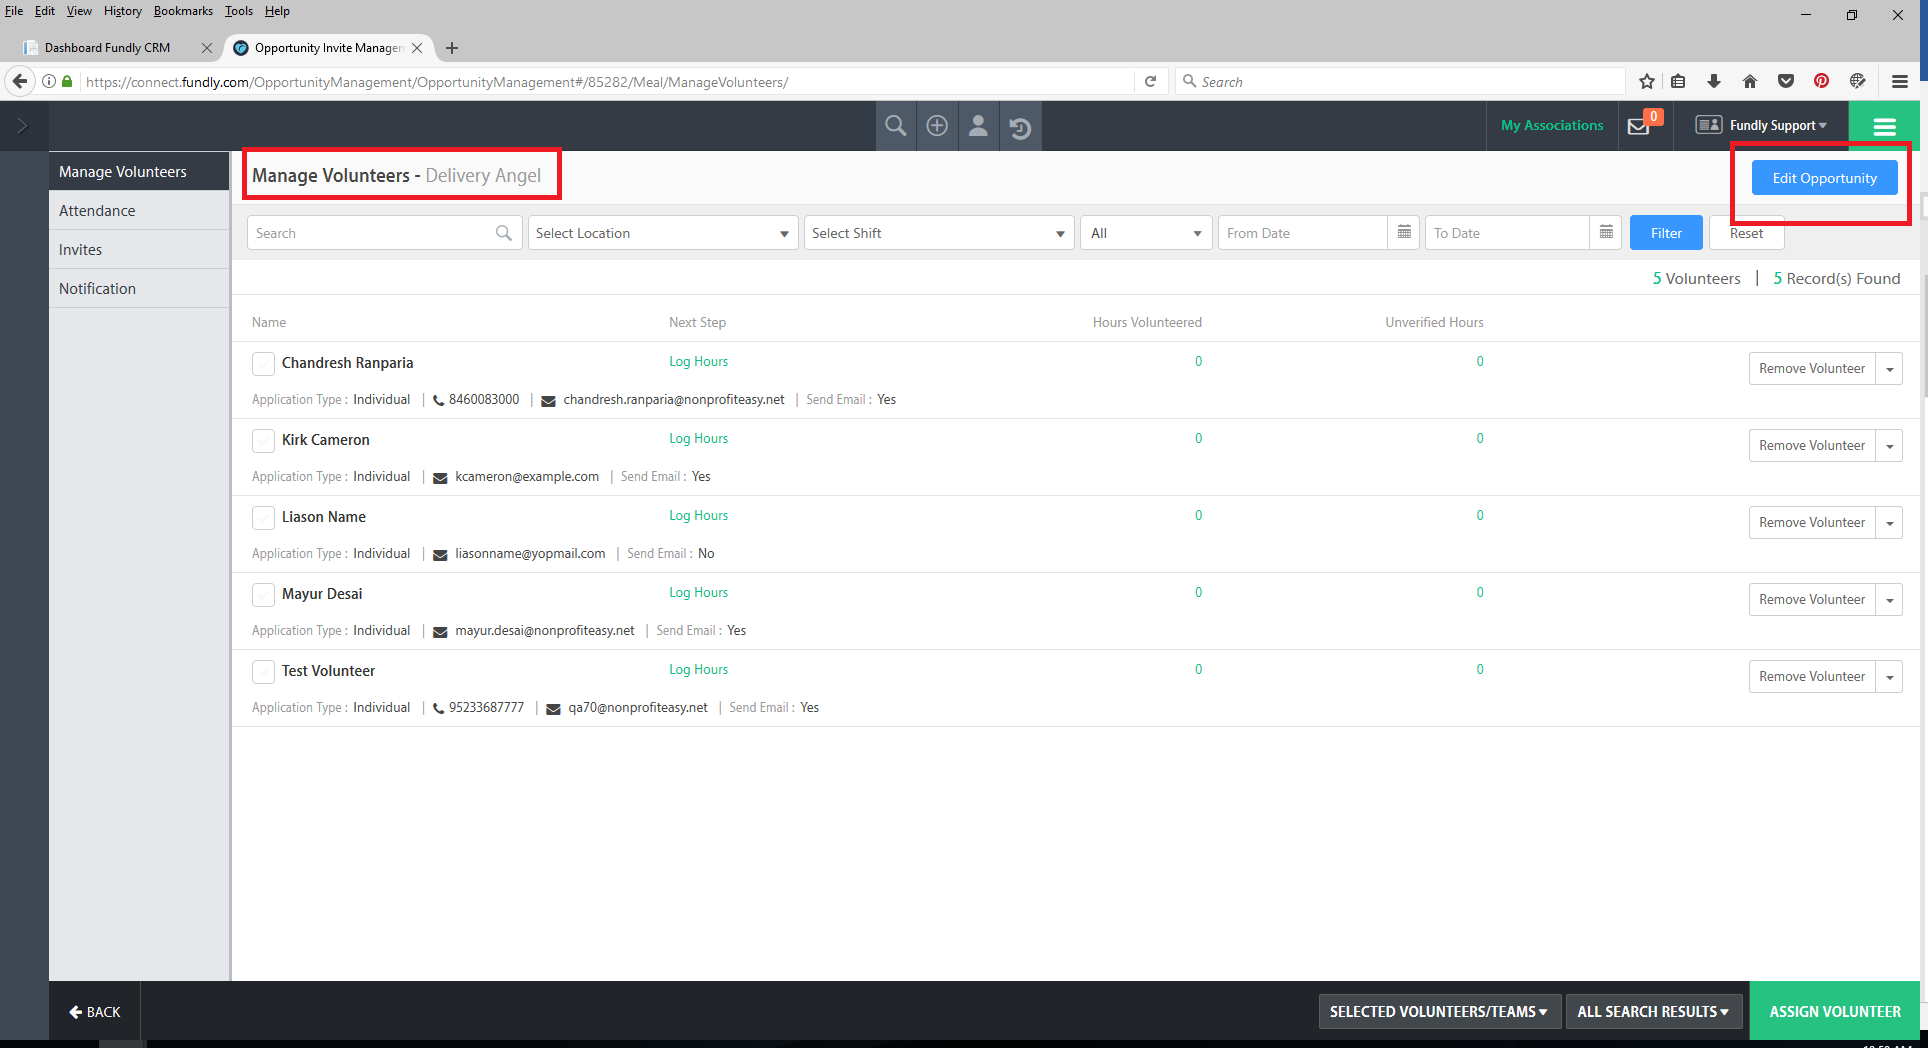Open All Search Results dropdown
Viewport: 1928px width, 1048px height.
pos(1654,1012)
